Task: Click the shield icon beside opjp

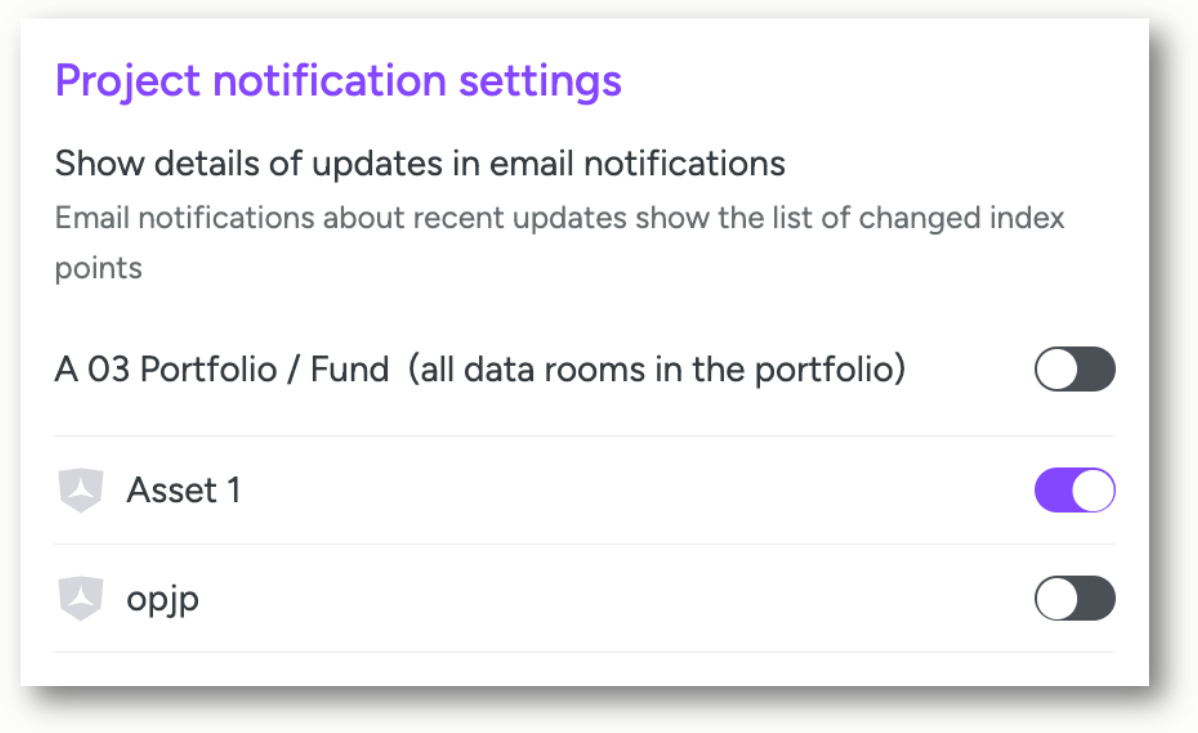Action: tap(81, 598)
